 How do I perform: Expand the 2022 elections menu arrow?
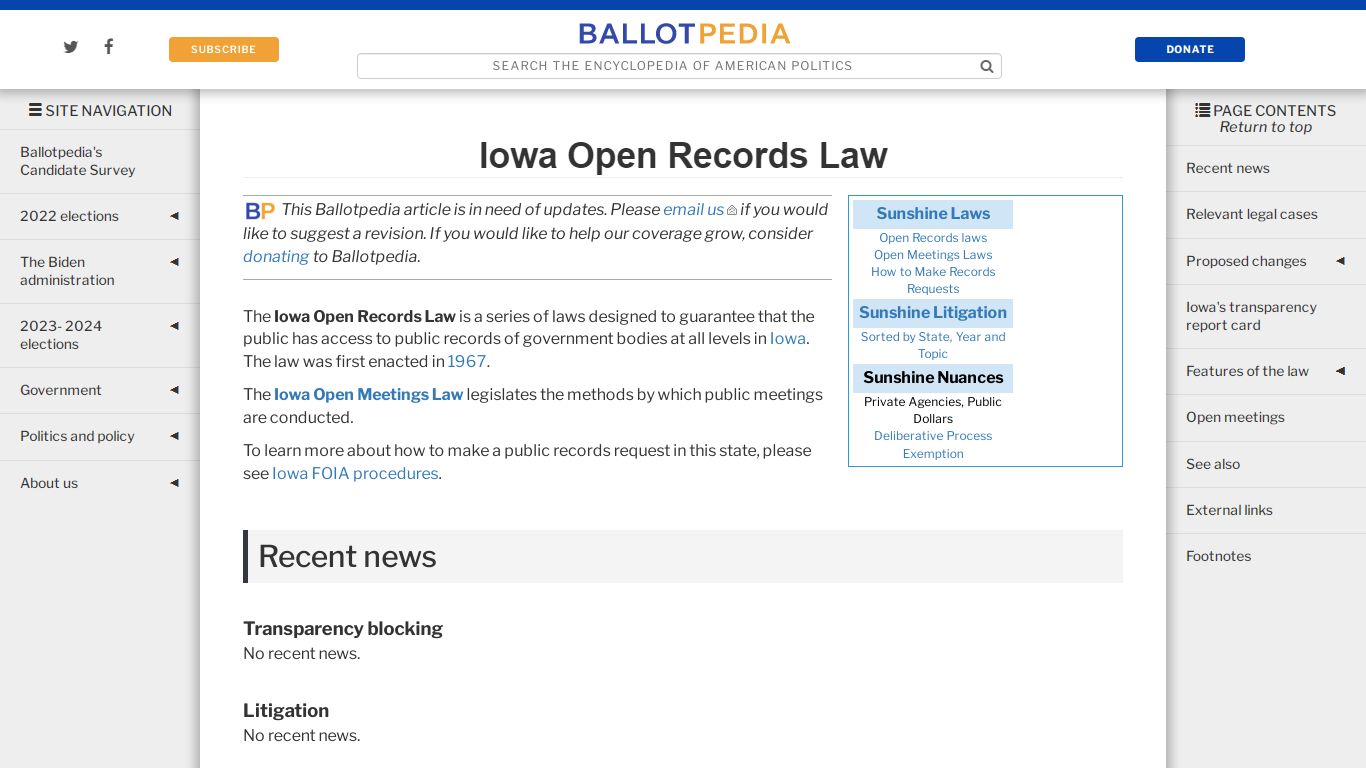coord(174,216)
